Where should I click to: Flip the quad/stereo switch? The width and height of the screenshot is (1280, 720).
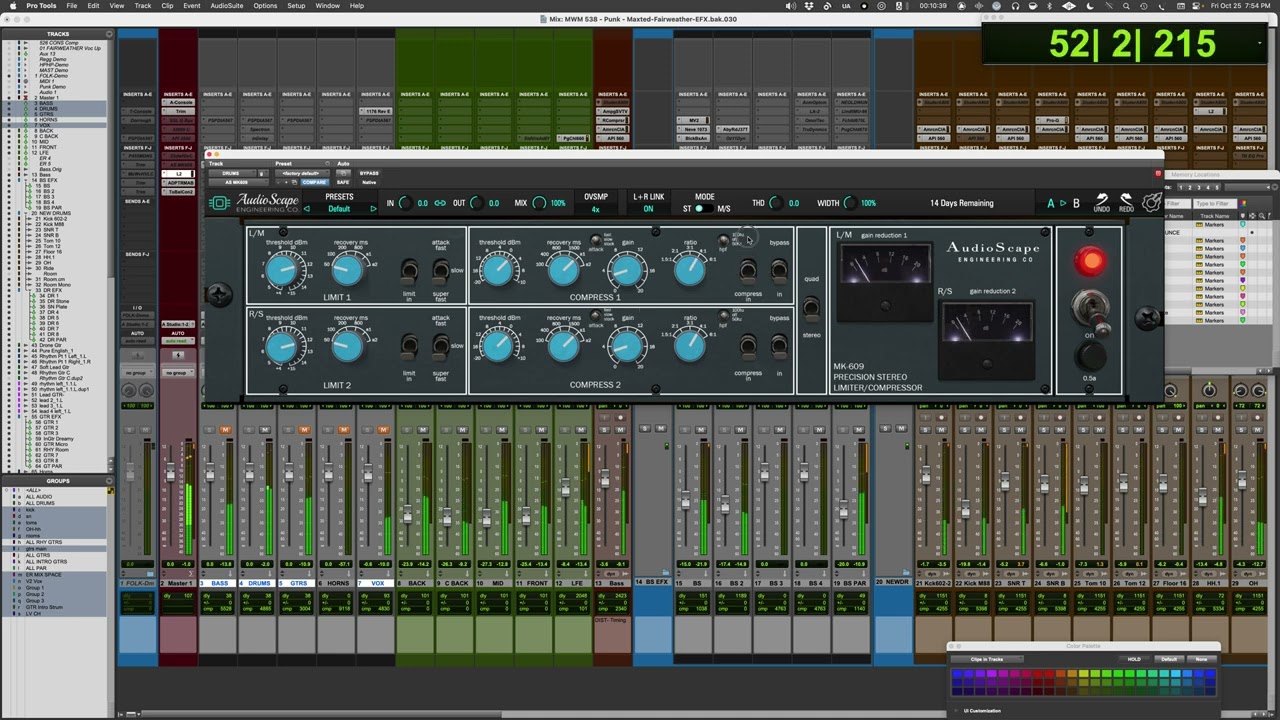point(811,308)
